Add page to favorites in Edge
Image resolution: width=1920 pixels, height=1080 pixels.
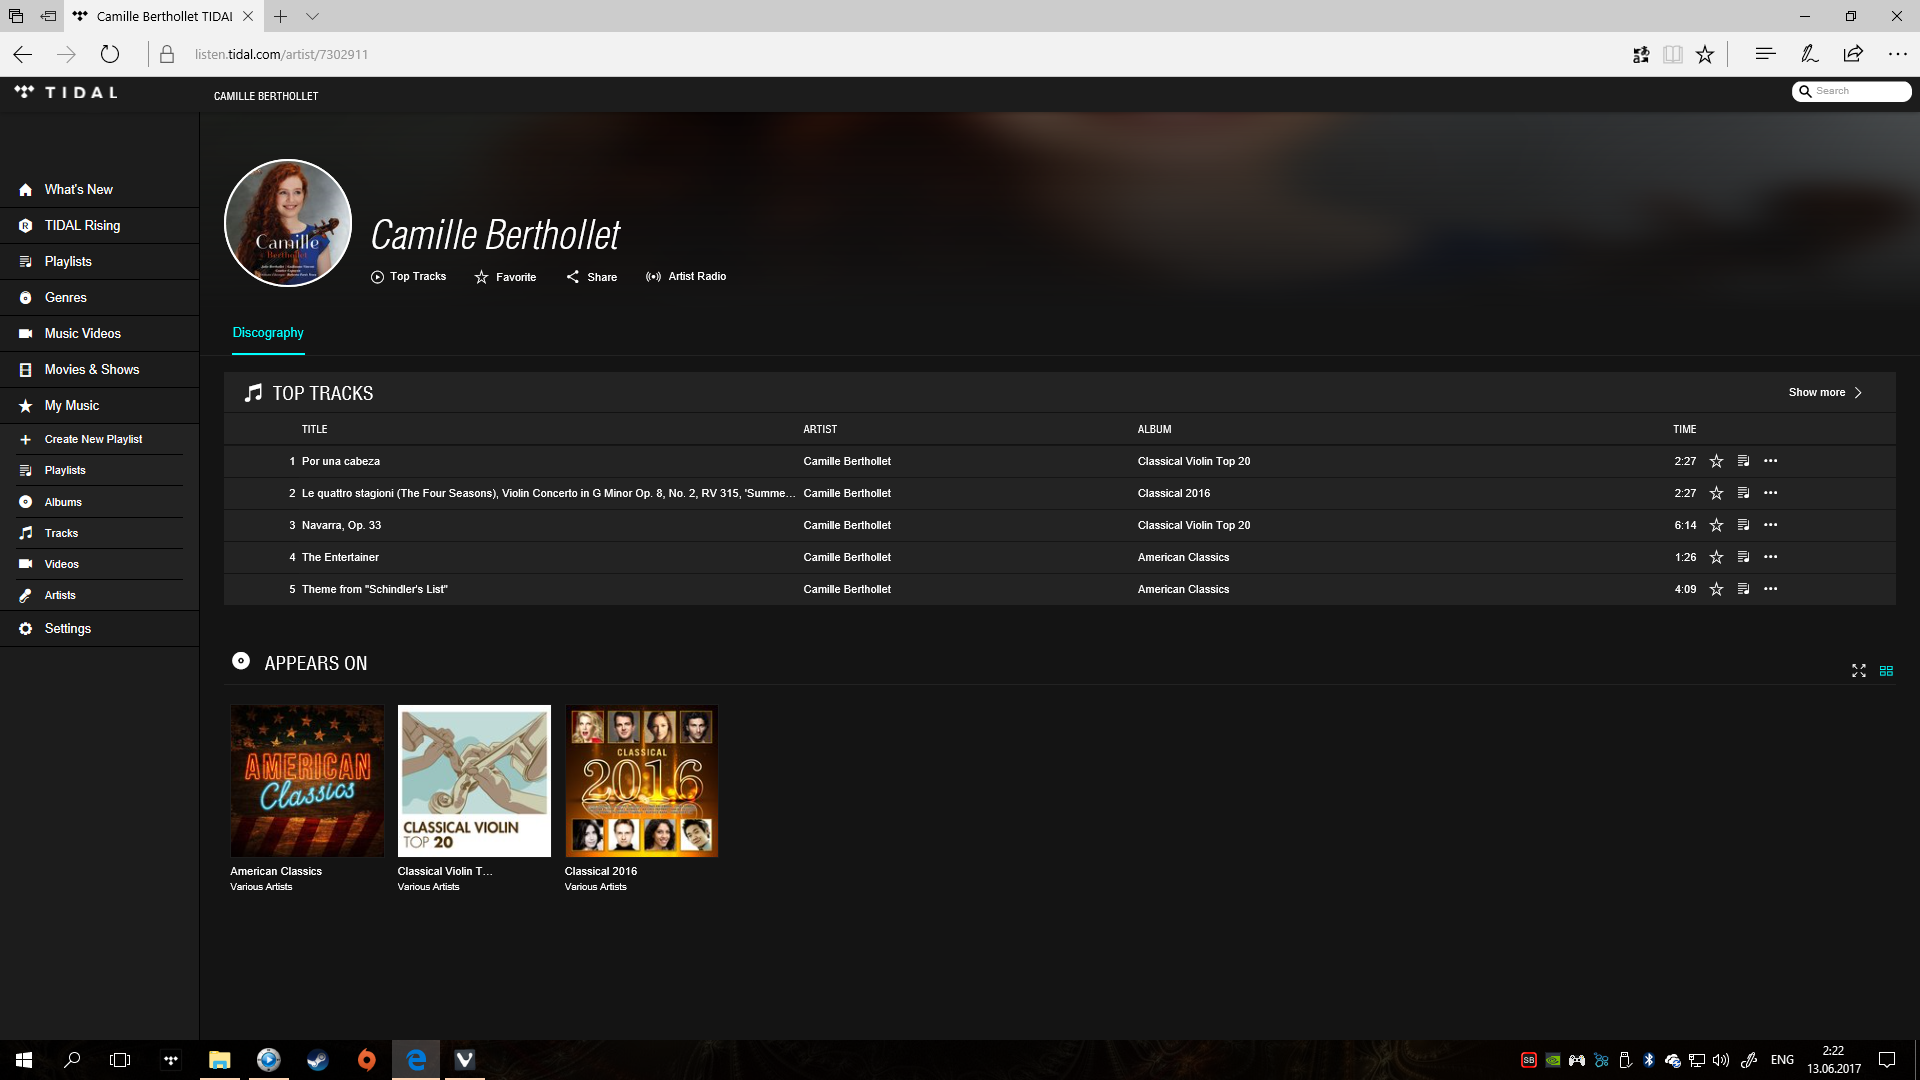tap(1705, 54)
